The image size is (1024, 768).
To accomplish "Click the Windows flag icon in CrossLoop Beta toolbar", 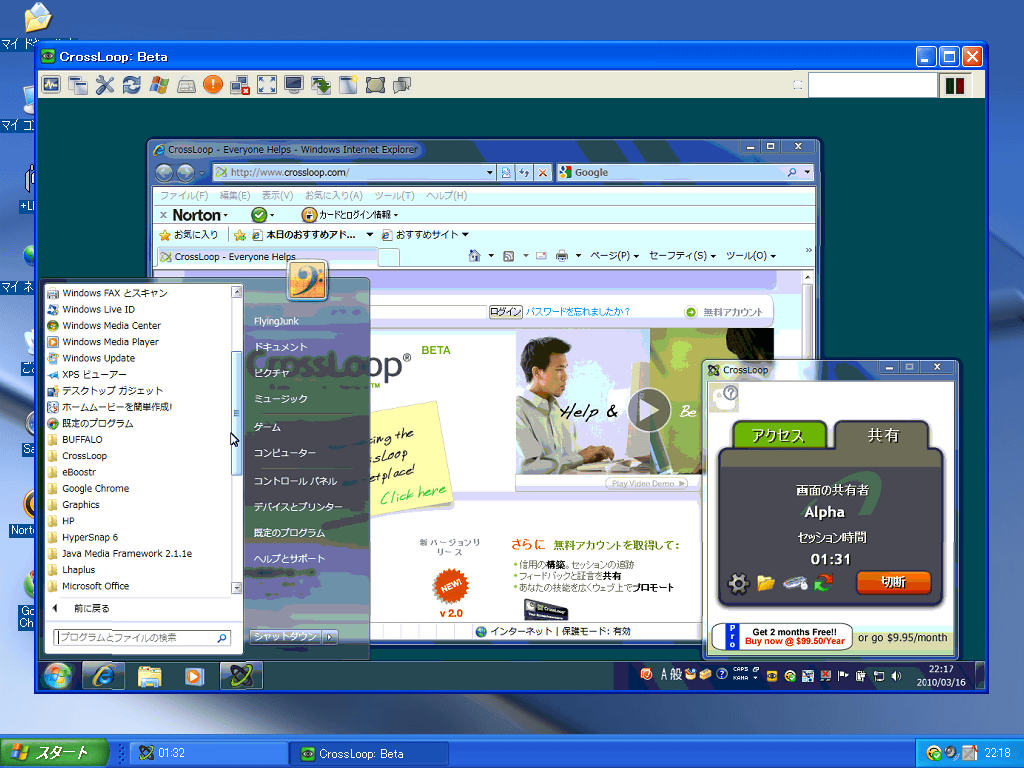I will (x=159, y=85).
